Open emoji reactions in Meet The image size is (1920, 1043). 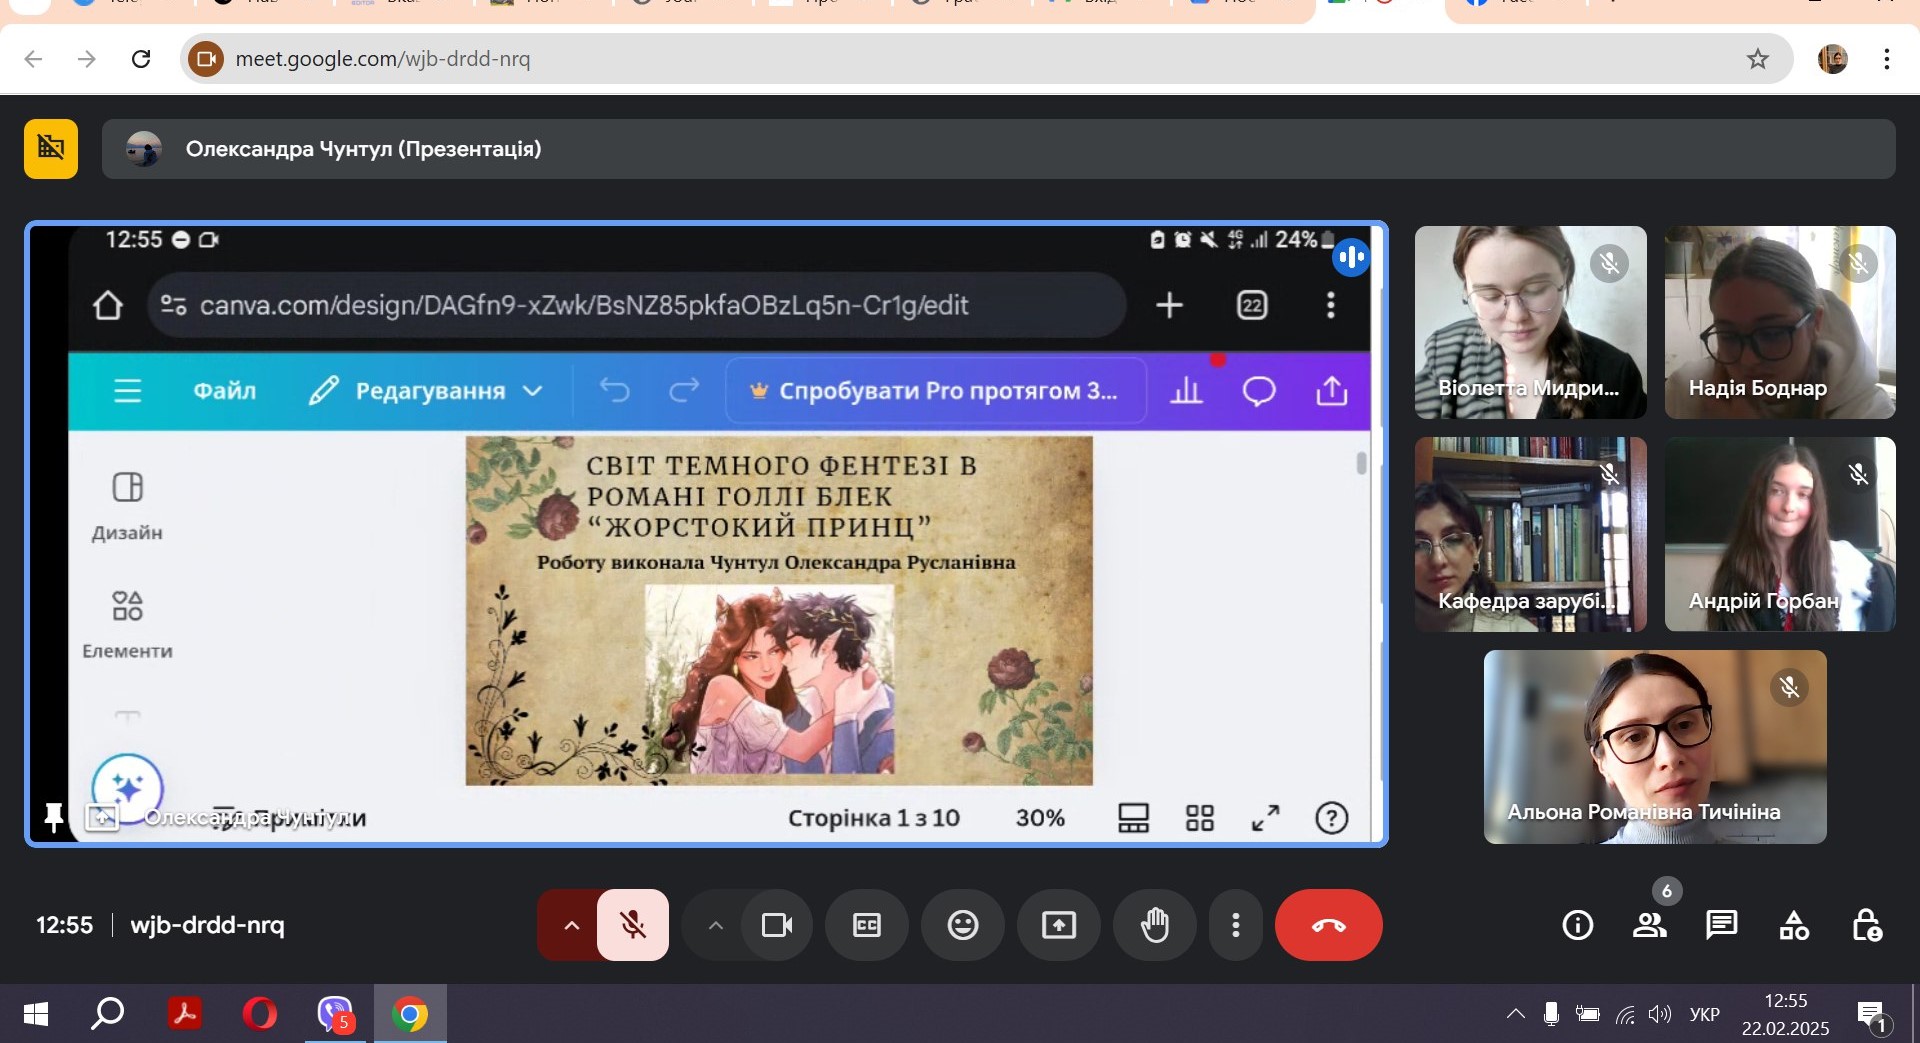click(963, 925)
